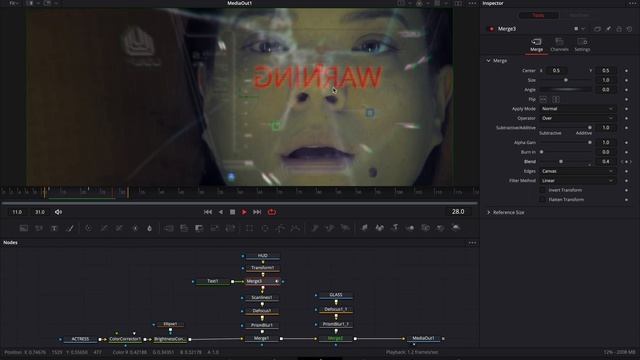Toggle horizontal Flip button
Screen dimensions: 640x360
[x=543, y=99]
